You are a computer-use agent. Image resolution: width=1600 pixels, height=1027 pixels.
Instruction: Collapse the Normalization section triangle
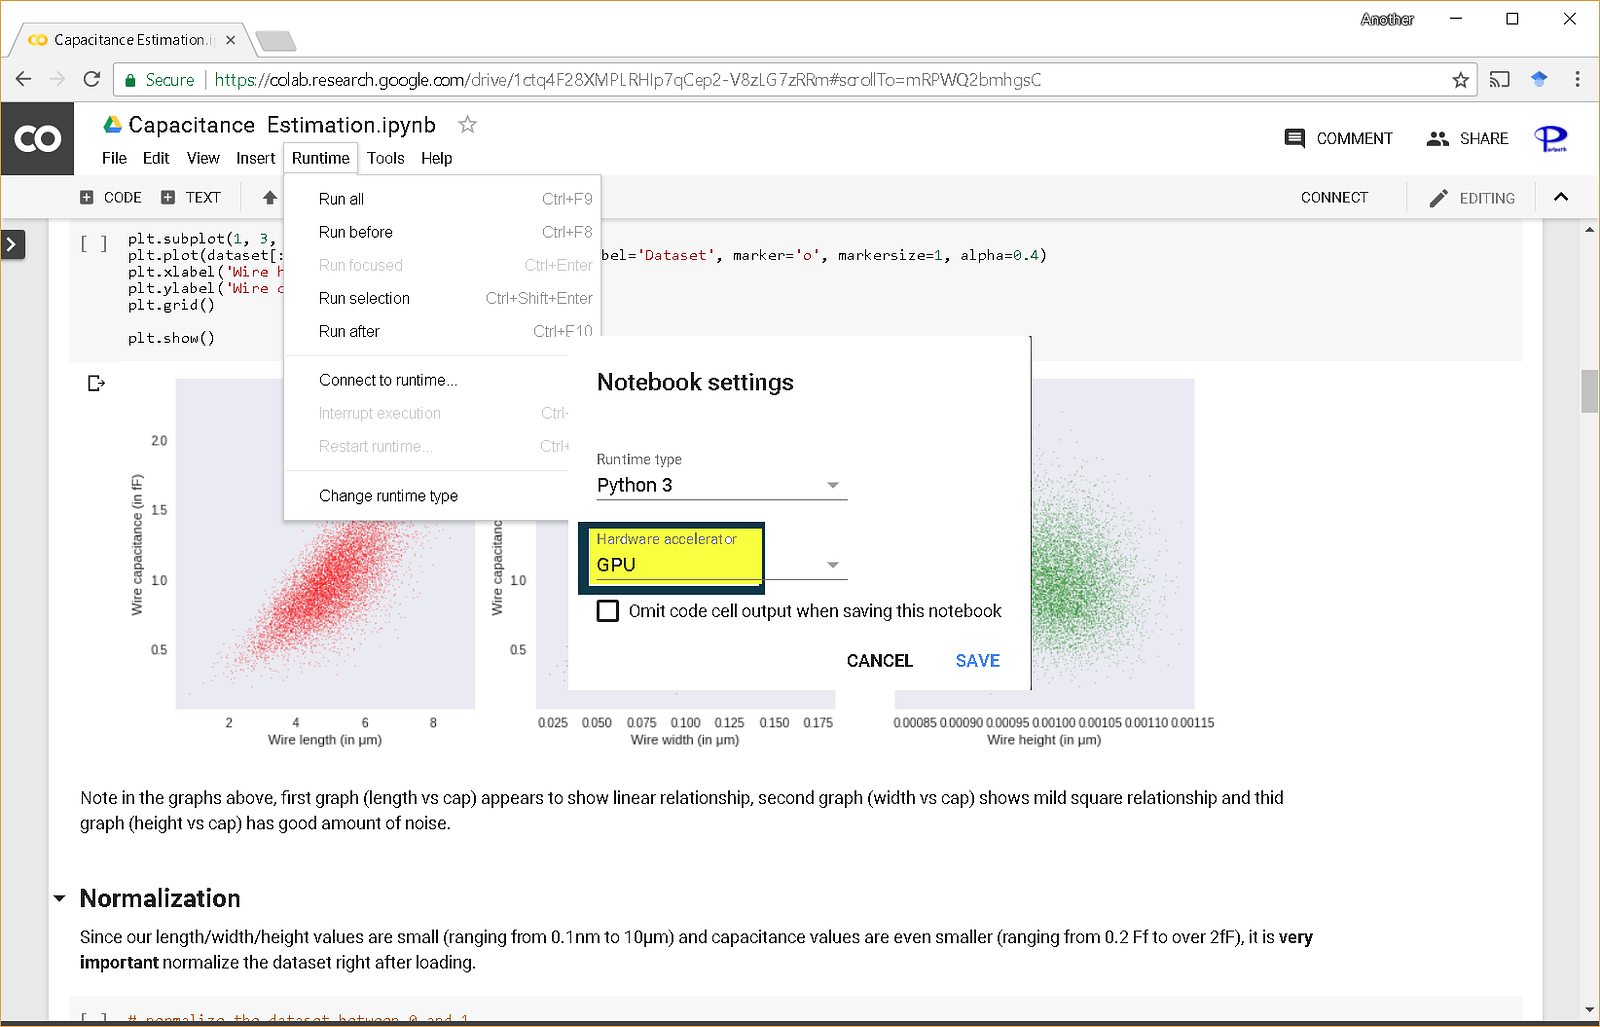tap(59, 899)
